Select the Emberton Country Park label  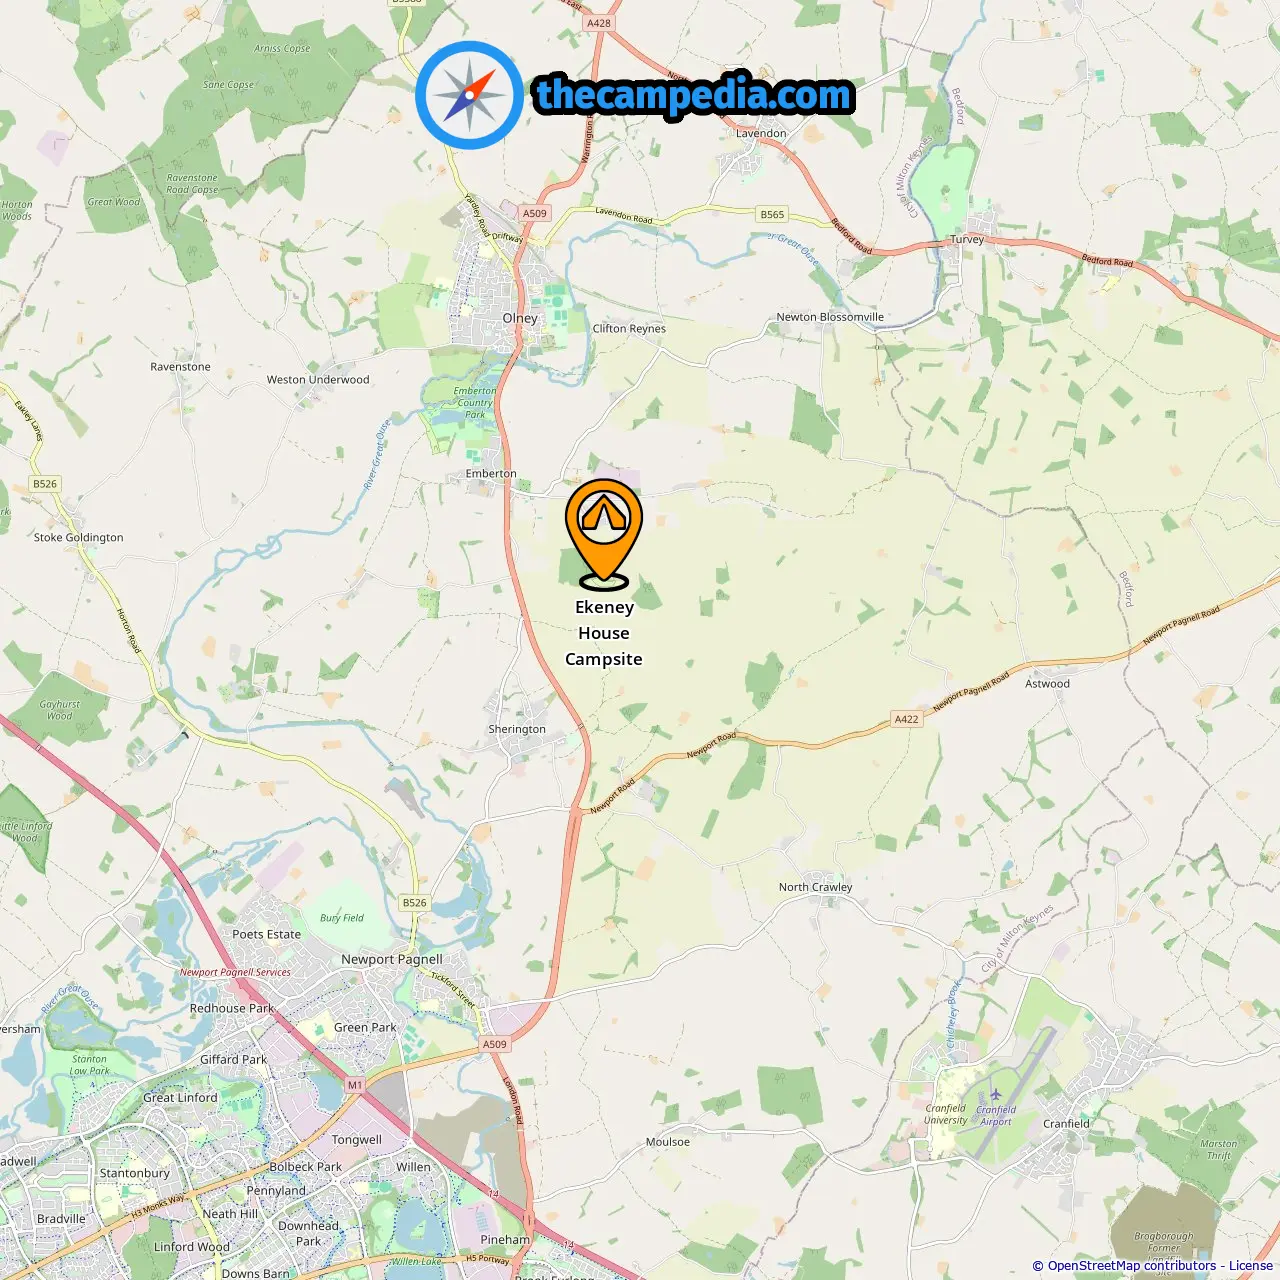click(475, 403)
